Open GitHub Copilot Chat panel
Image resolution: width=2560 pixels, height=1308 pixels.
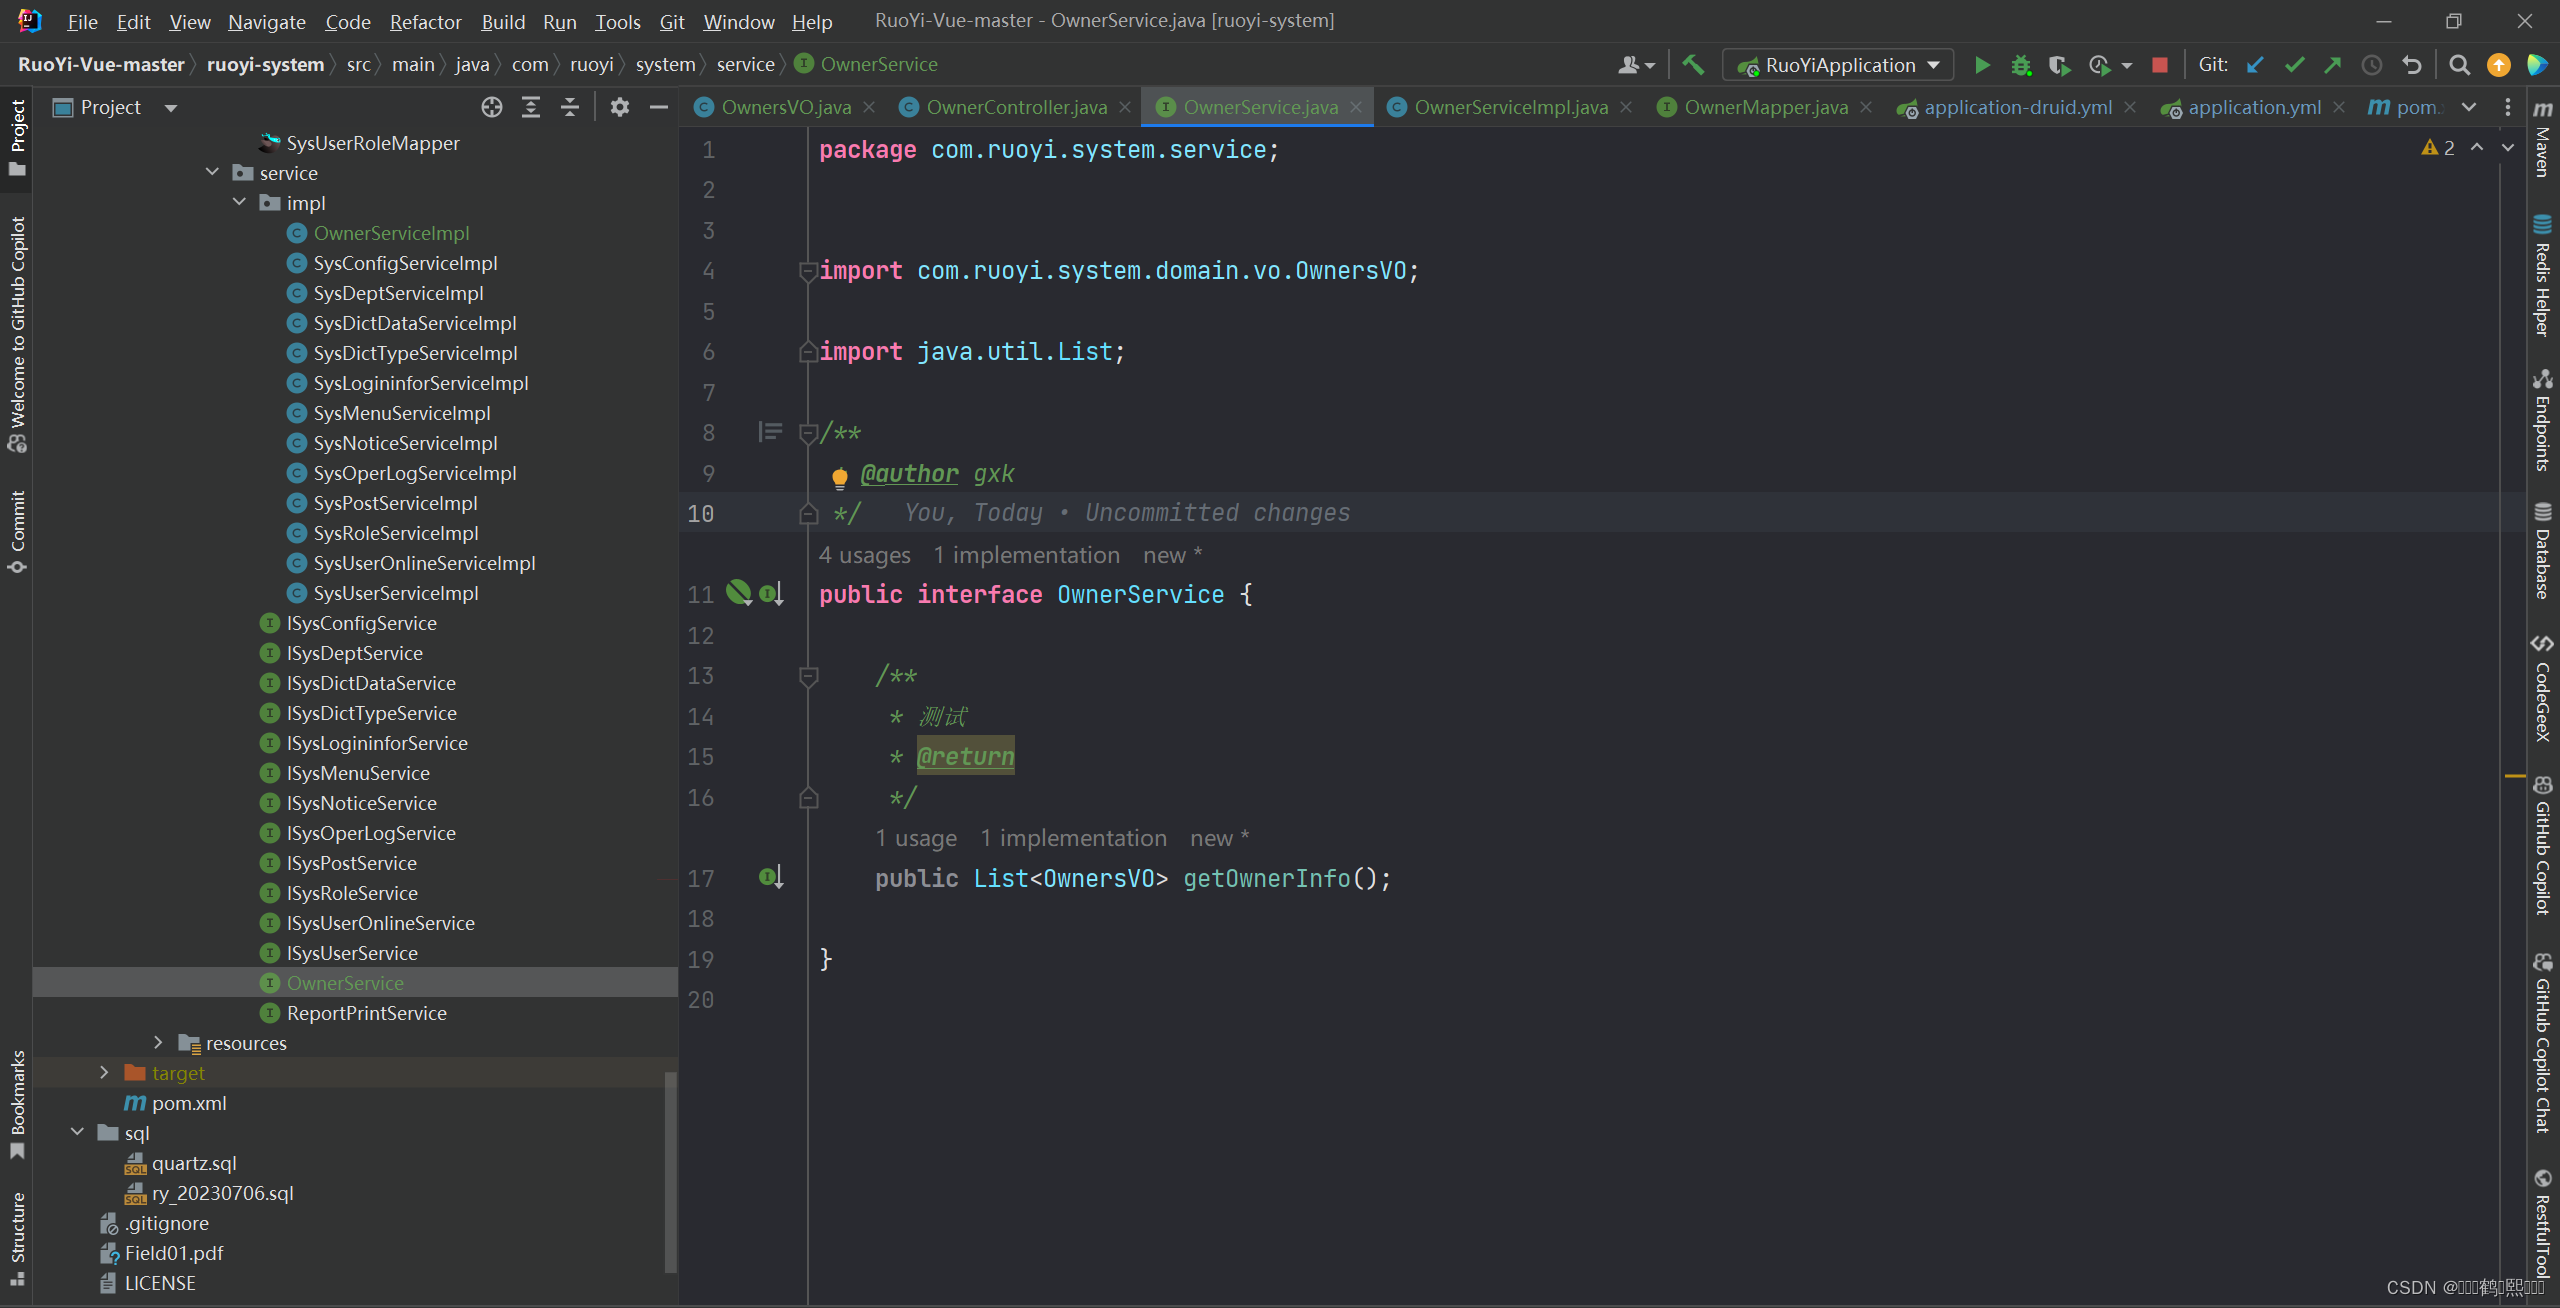2543,1043
